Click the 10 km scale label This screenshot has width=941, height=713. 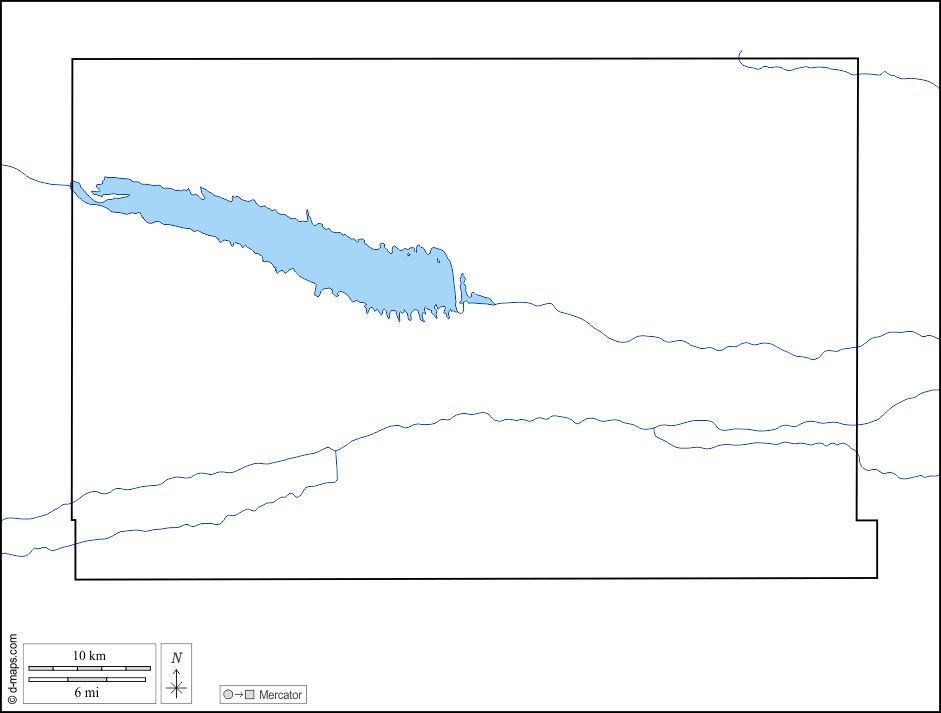tap(89, 656)
